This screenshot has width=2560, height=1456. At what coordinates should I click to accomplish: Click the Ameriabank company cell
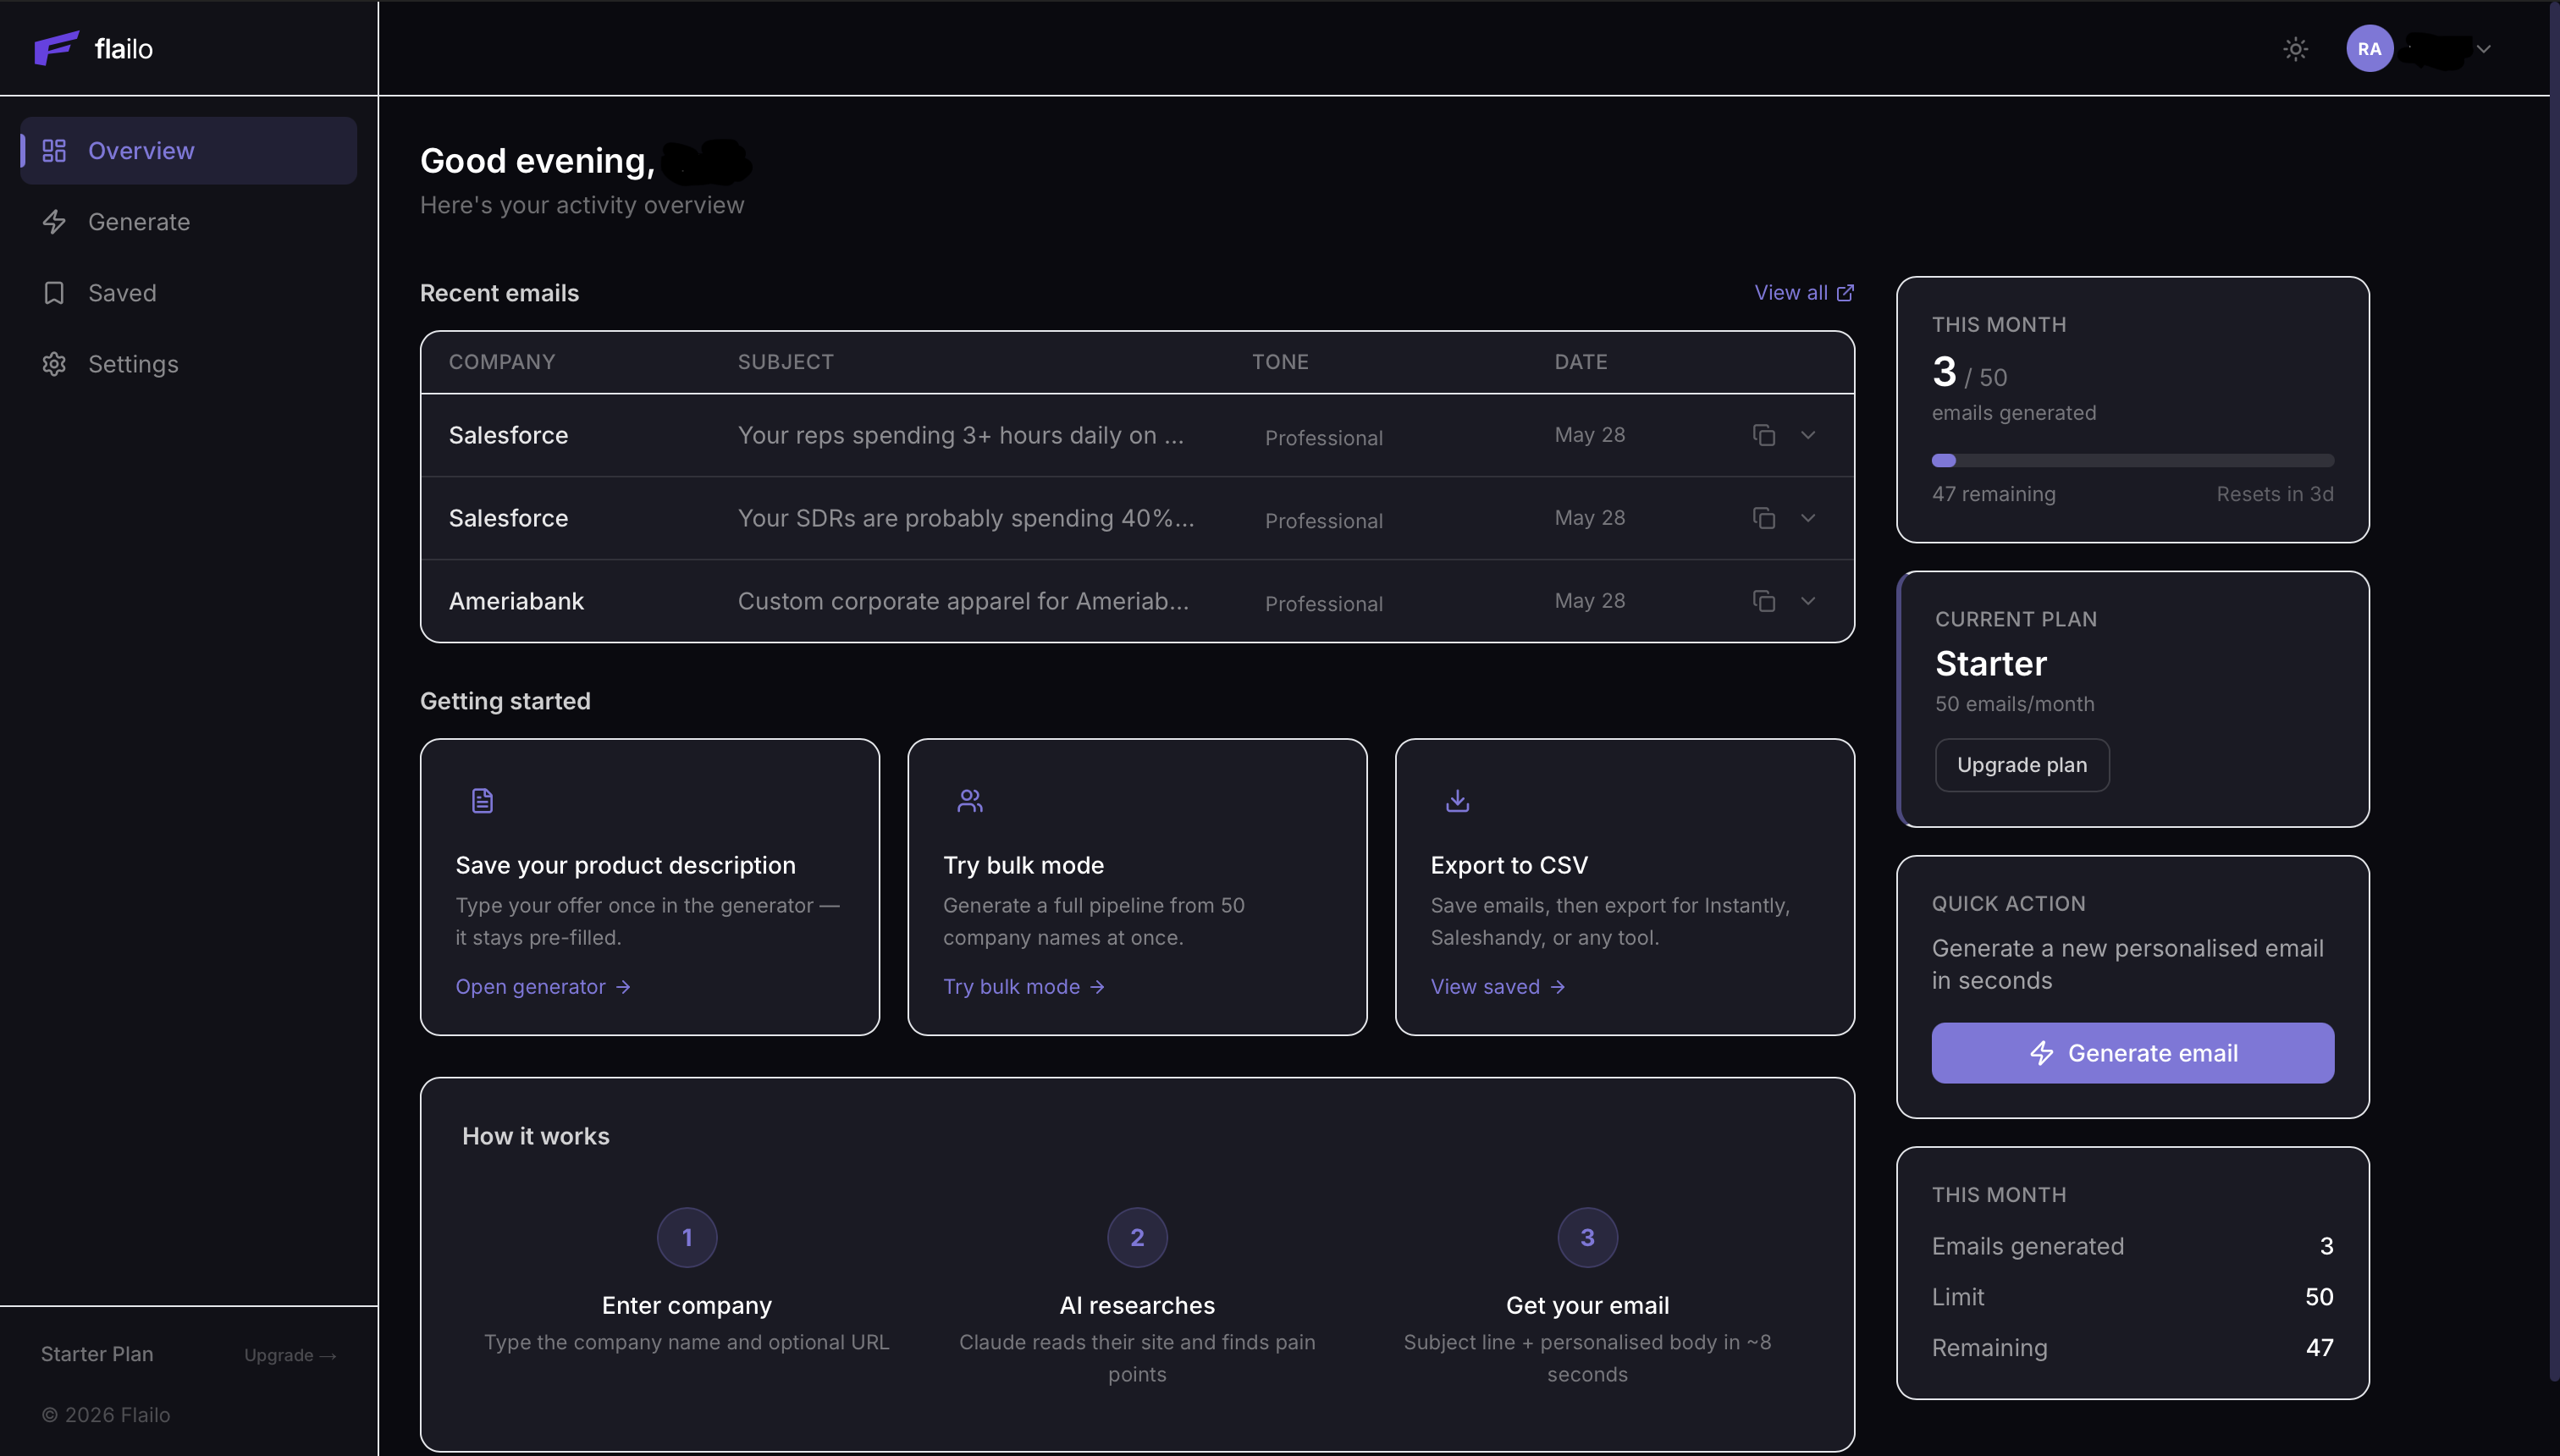(516, 601)
